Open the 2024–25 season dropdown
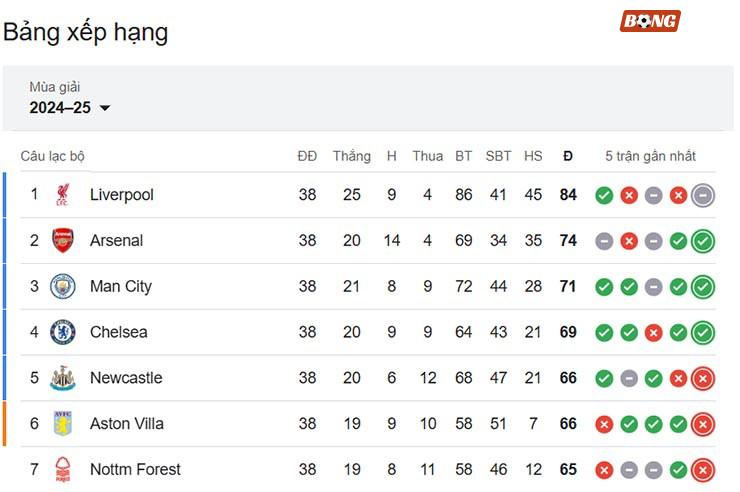This screenshot has width=740, height=492. [70, 108]
